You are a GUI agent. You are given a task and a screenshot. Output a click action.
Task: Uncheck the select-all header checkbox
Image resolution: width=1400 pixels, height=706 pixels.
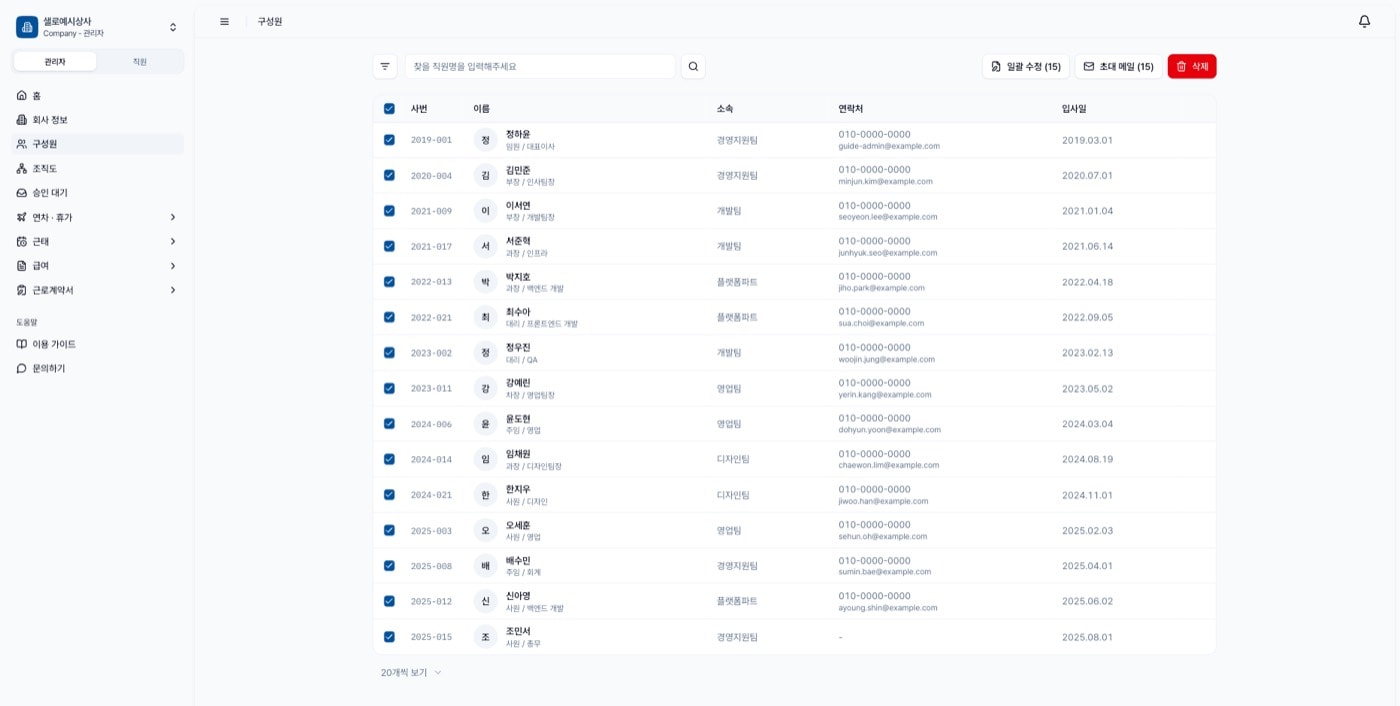coord(389,109)
